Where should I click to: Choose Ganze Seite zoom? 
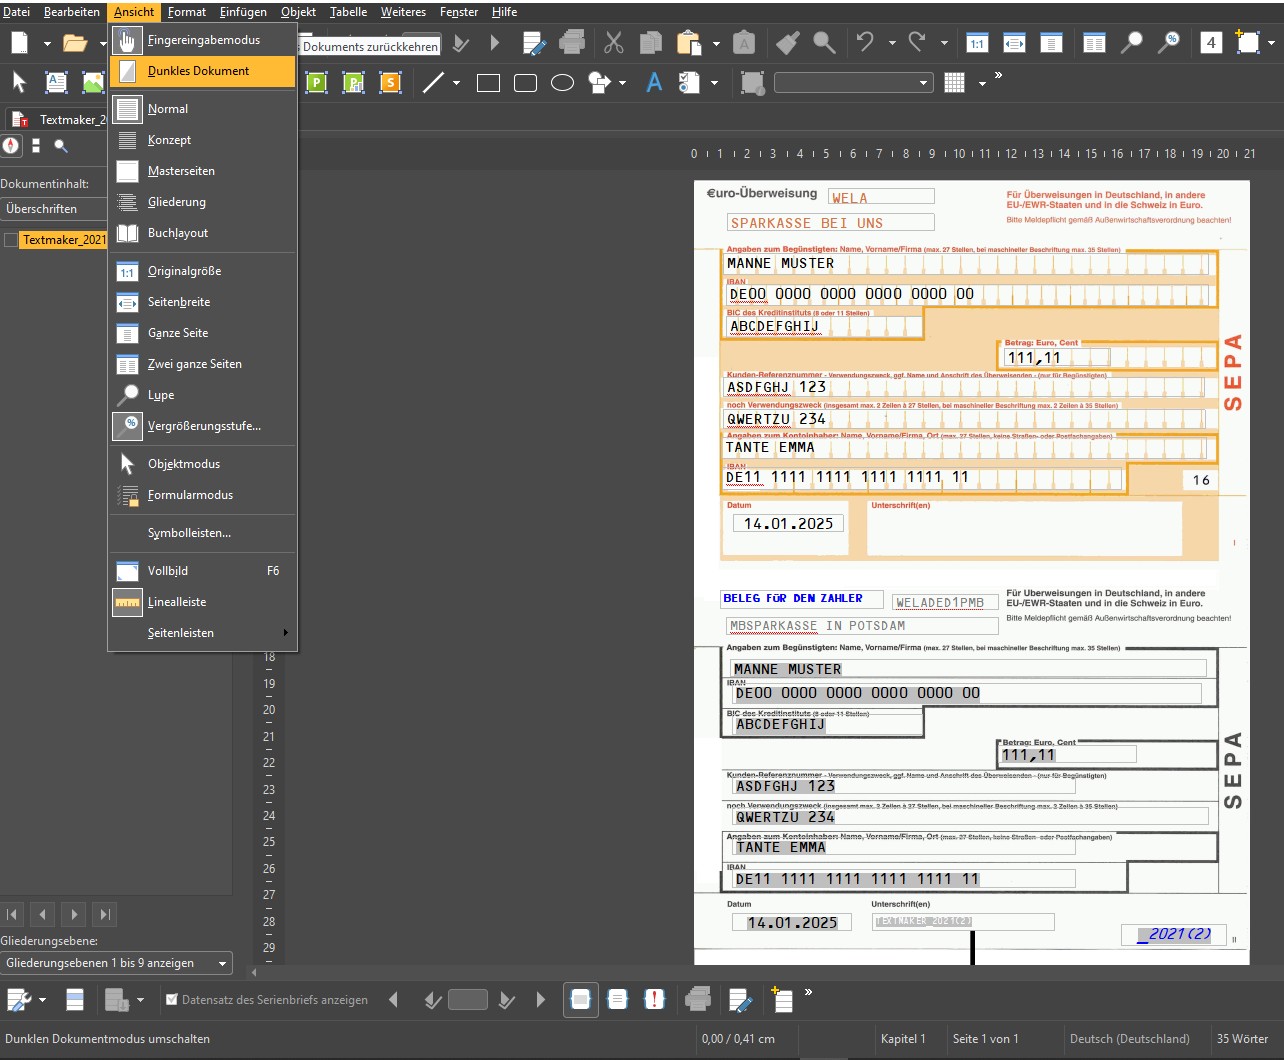(202, 333)
